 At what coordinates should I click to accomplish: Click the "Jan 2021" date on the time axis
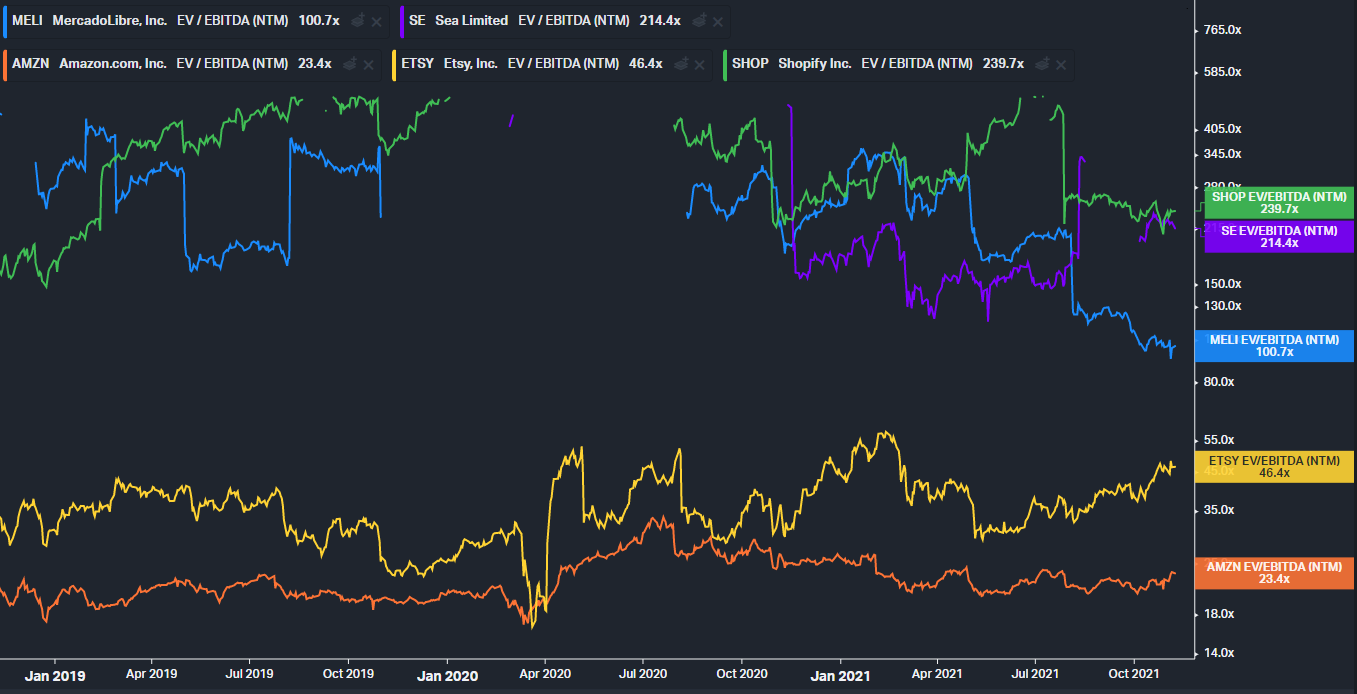pos(840,676)
